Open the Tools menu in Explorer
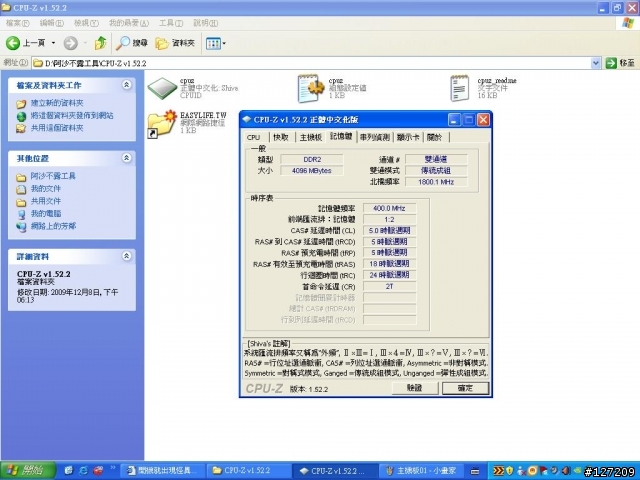The height and width of the screenshot is (480, 640). click(171, 23)
